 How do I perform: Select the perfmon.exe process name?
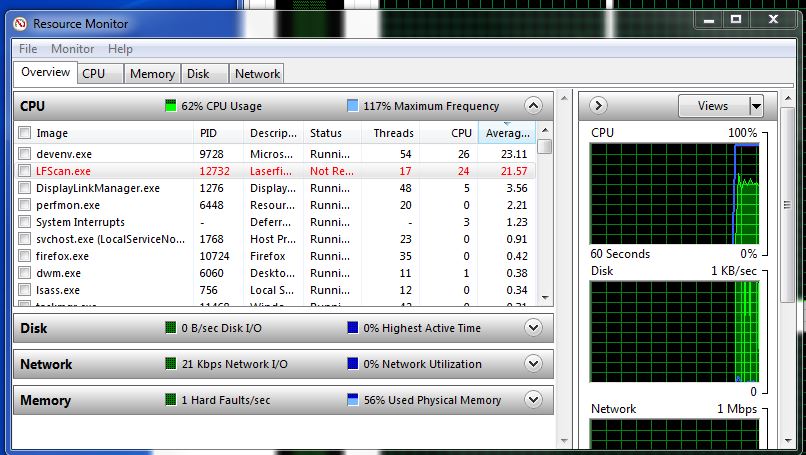point(68,205)
